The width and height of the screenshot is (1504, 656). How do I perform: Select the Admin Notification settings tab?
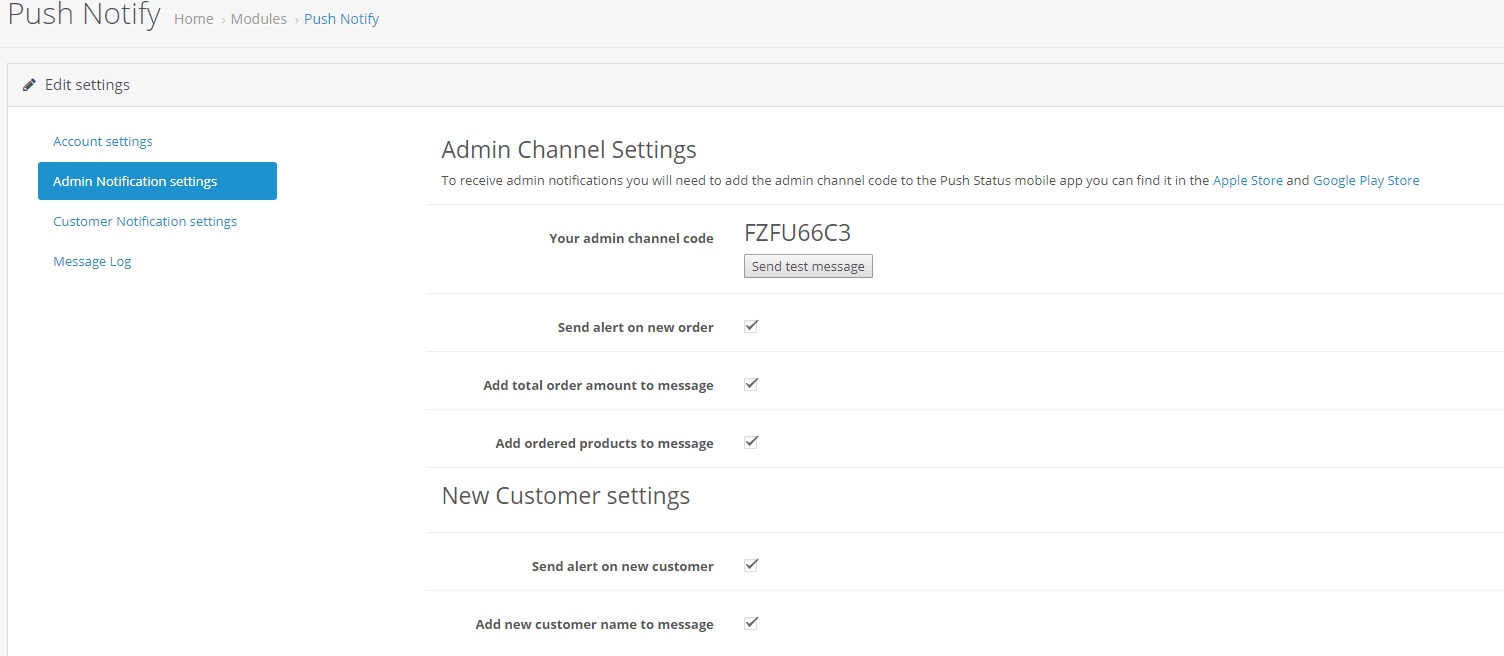(x=157, y=181)
